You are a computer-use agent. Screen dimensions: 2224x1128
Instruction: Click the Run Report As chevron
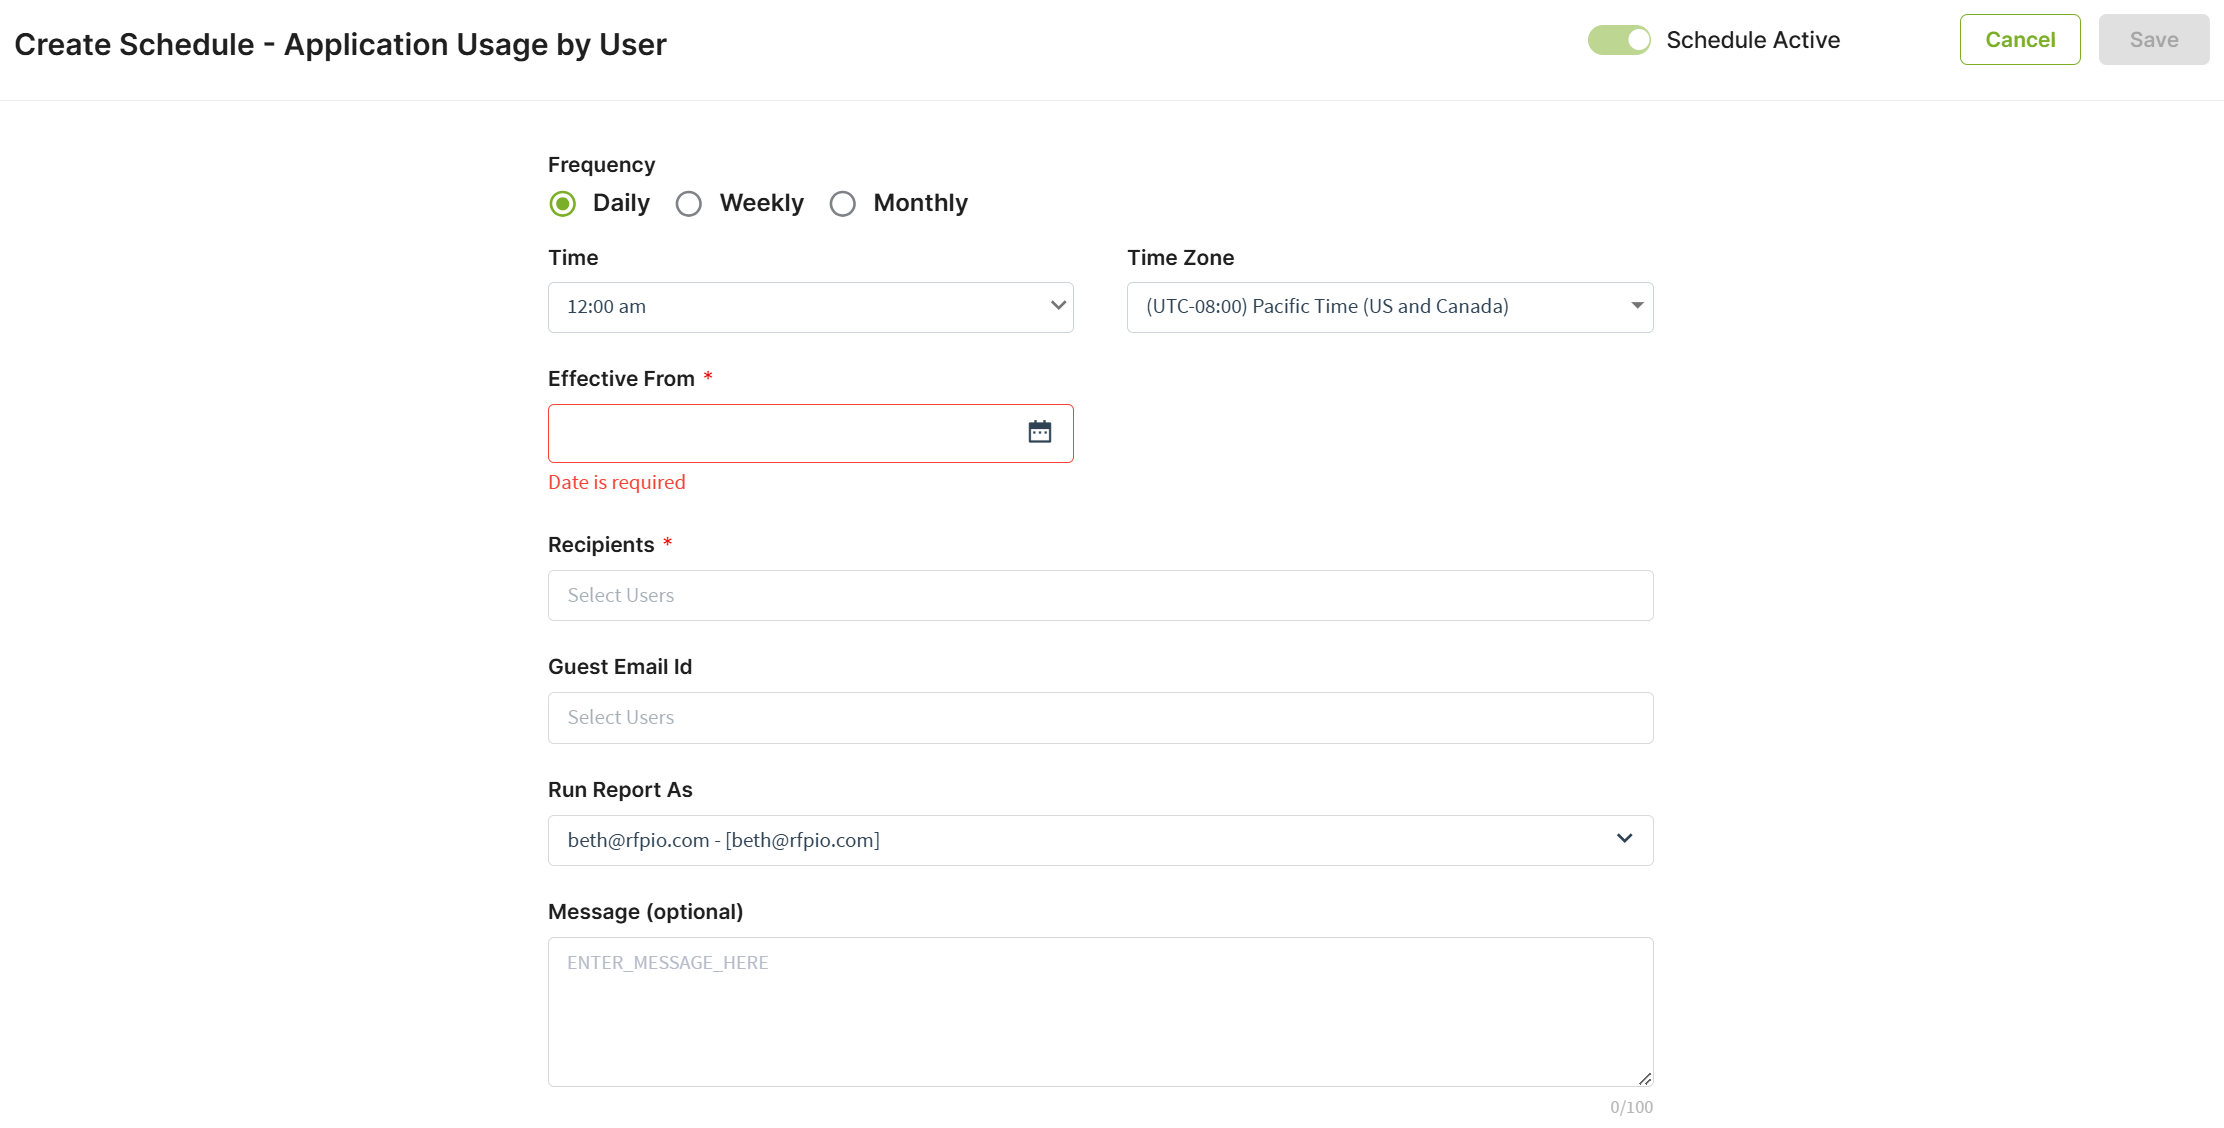pos(1624,839)
